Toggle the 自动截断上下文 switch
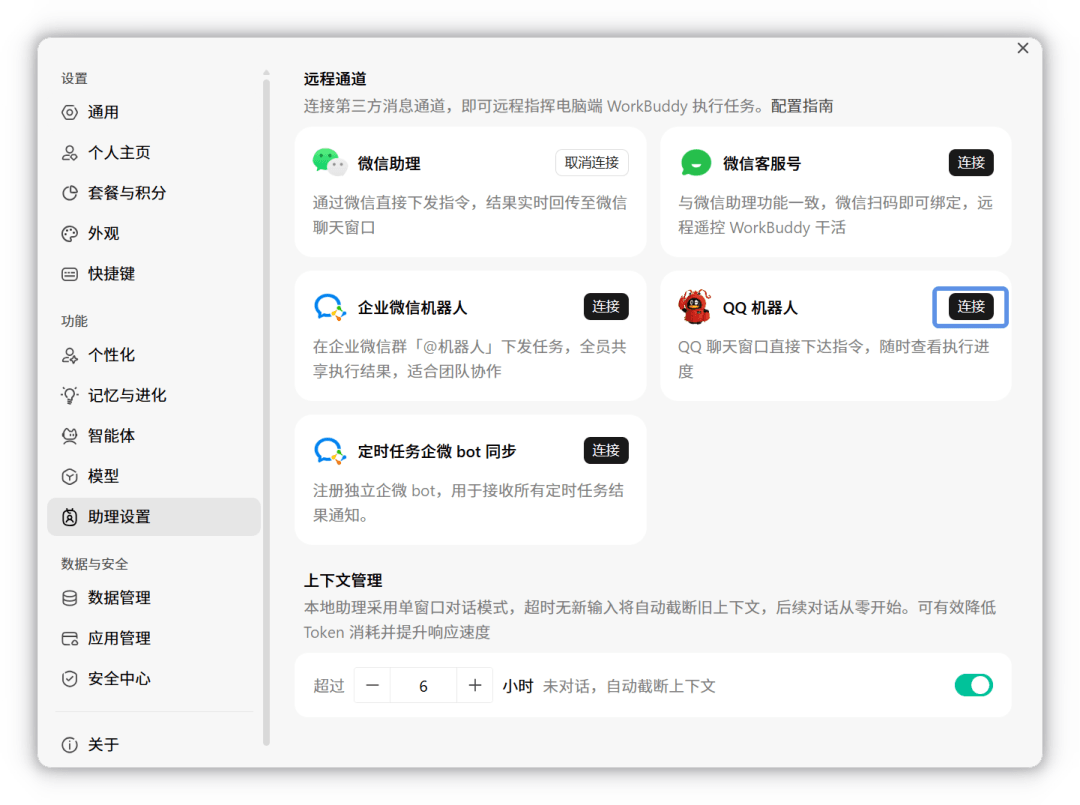Viewport: 1080px width, 805px height. click(973, 685)
